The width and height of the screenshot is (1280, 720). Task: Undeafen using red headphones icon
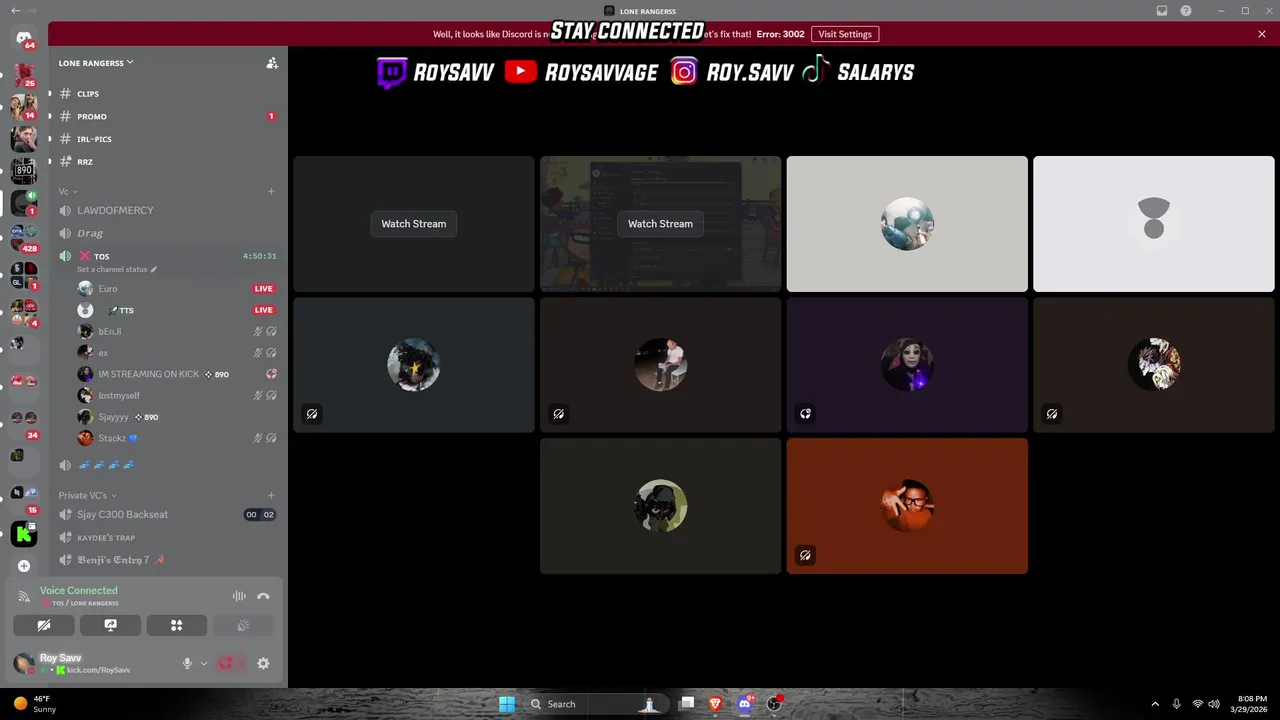226,663
